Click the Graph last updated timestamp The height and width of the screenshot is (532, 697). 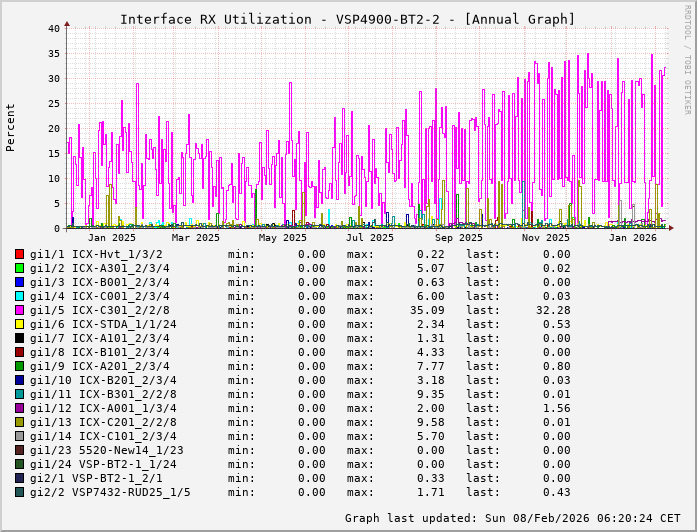[x=514, y=518]
